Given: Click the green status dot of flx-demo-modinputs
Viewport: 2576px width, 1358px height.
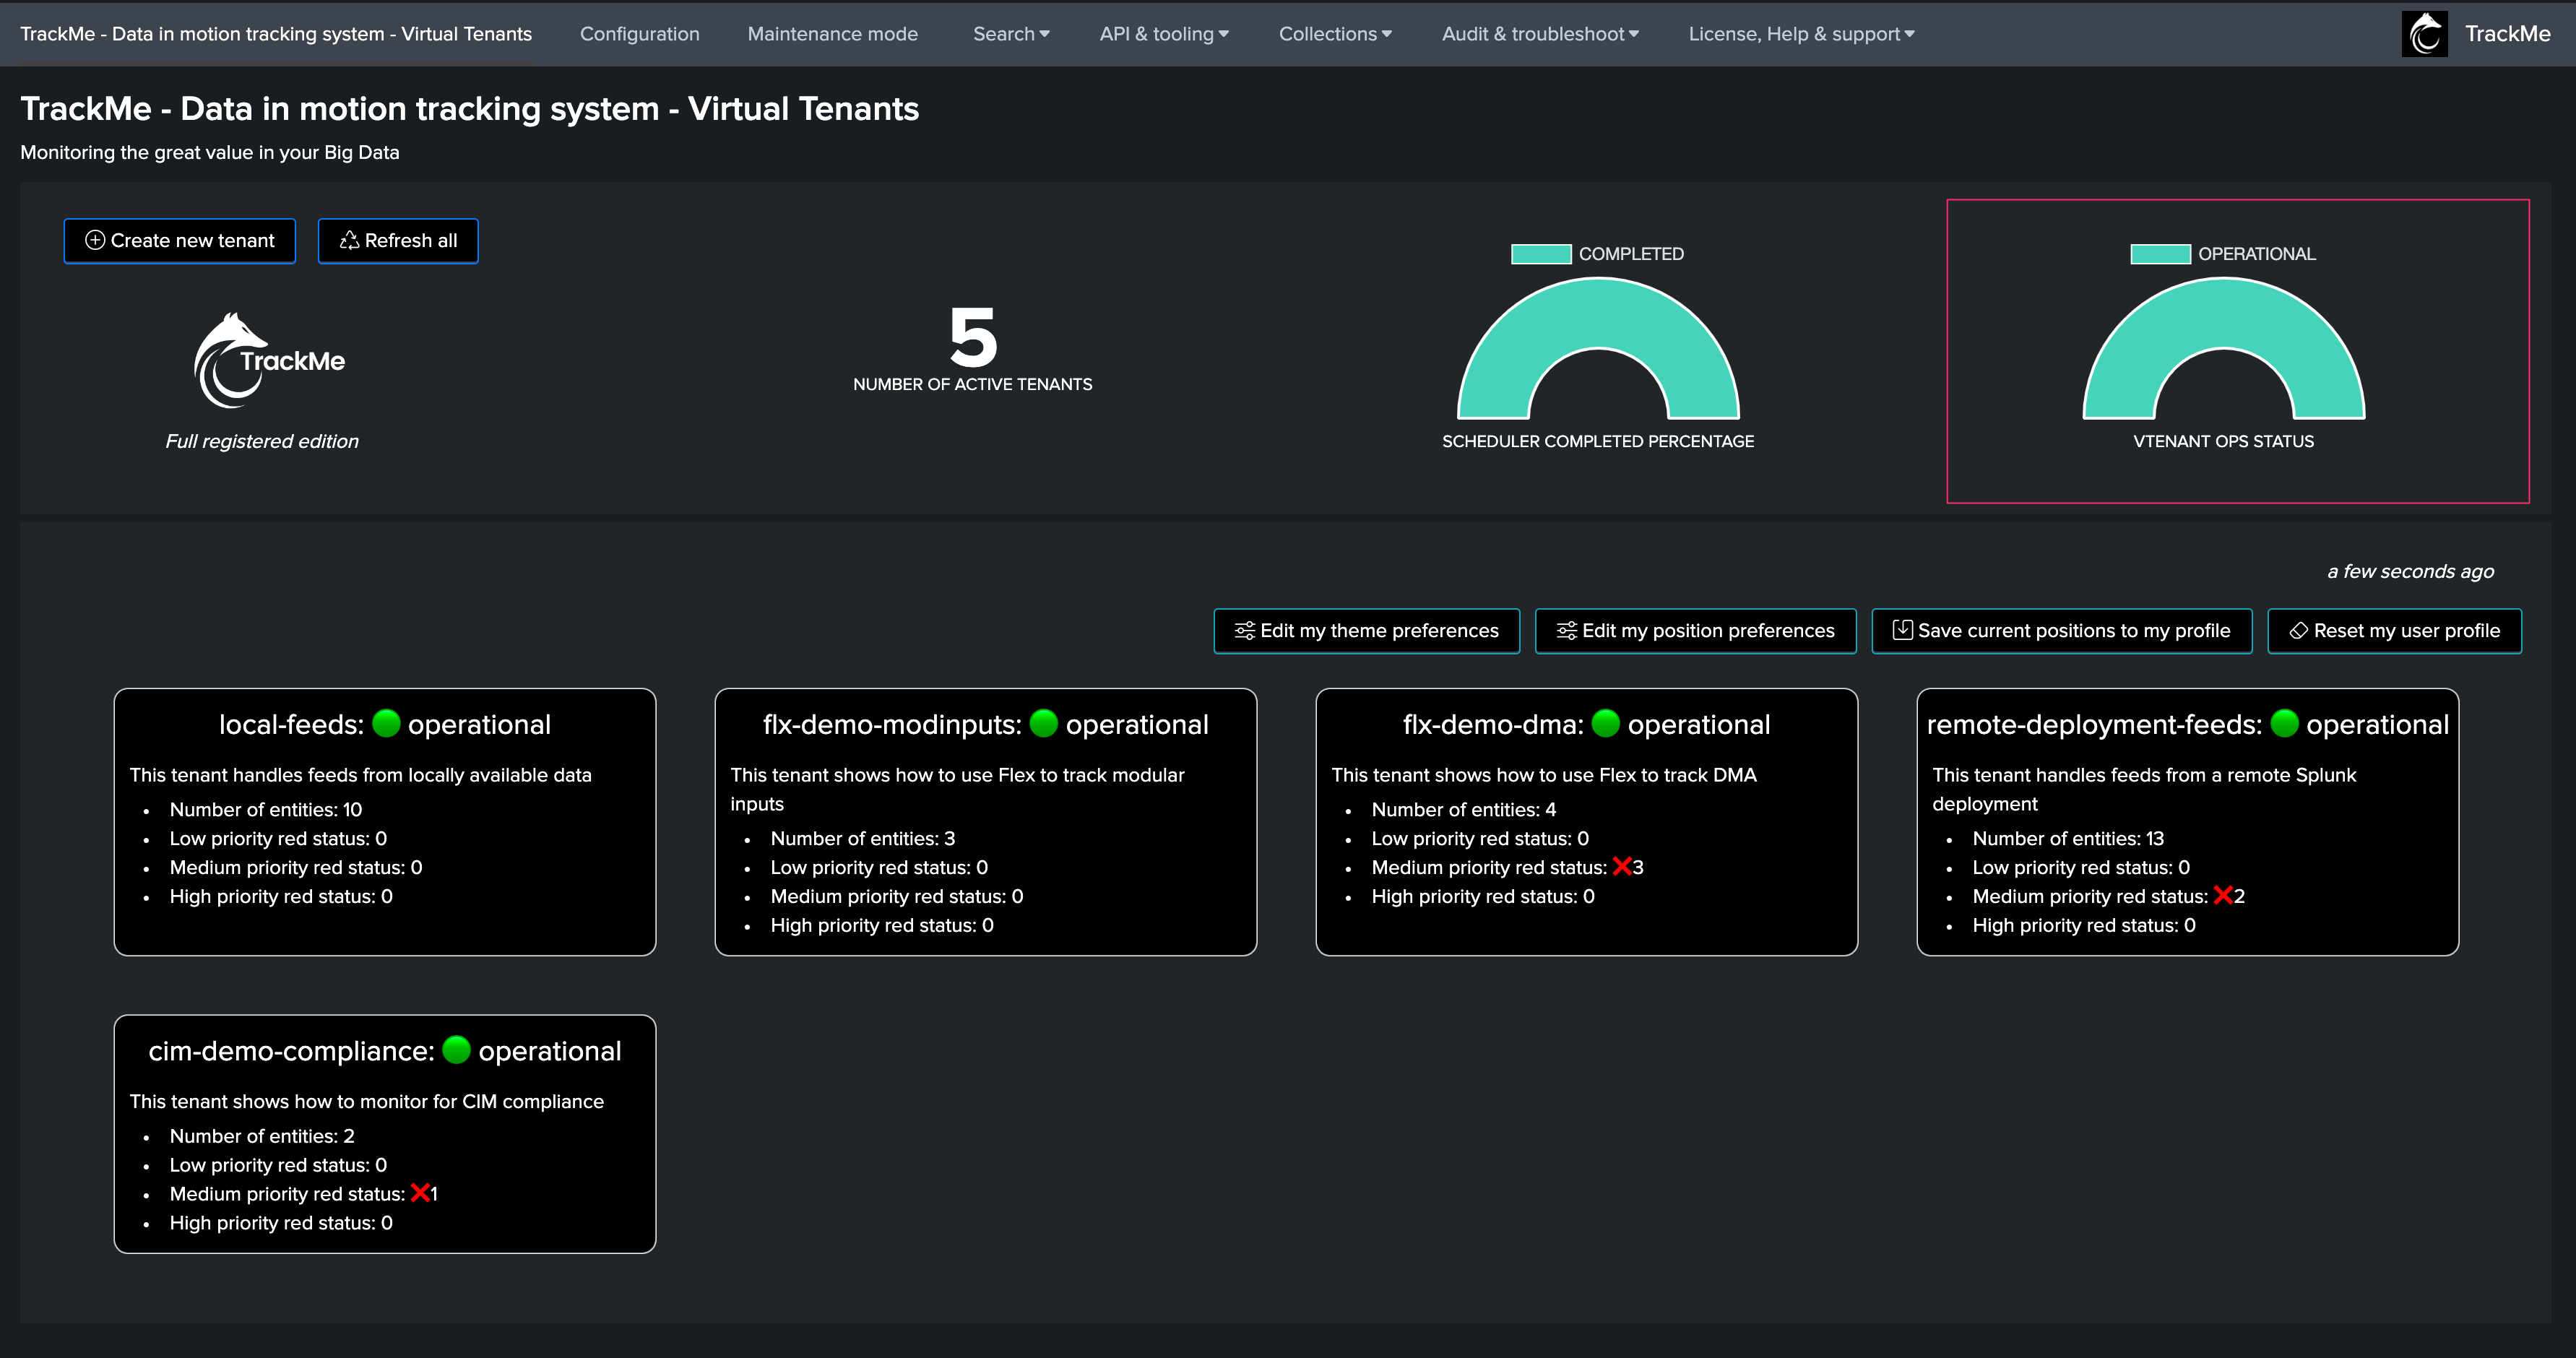Looking at the screenshot, I should [x=1043, y=723].
